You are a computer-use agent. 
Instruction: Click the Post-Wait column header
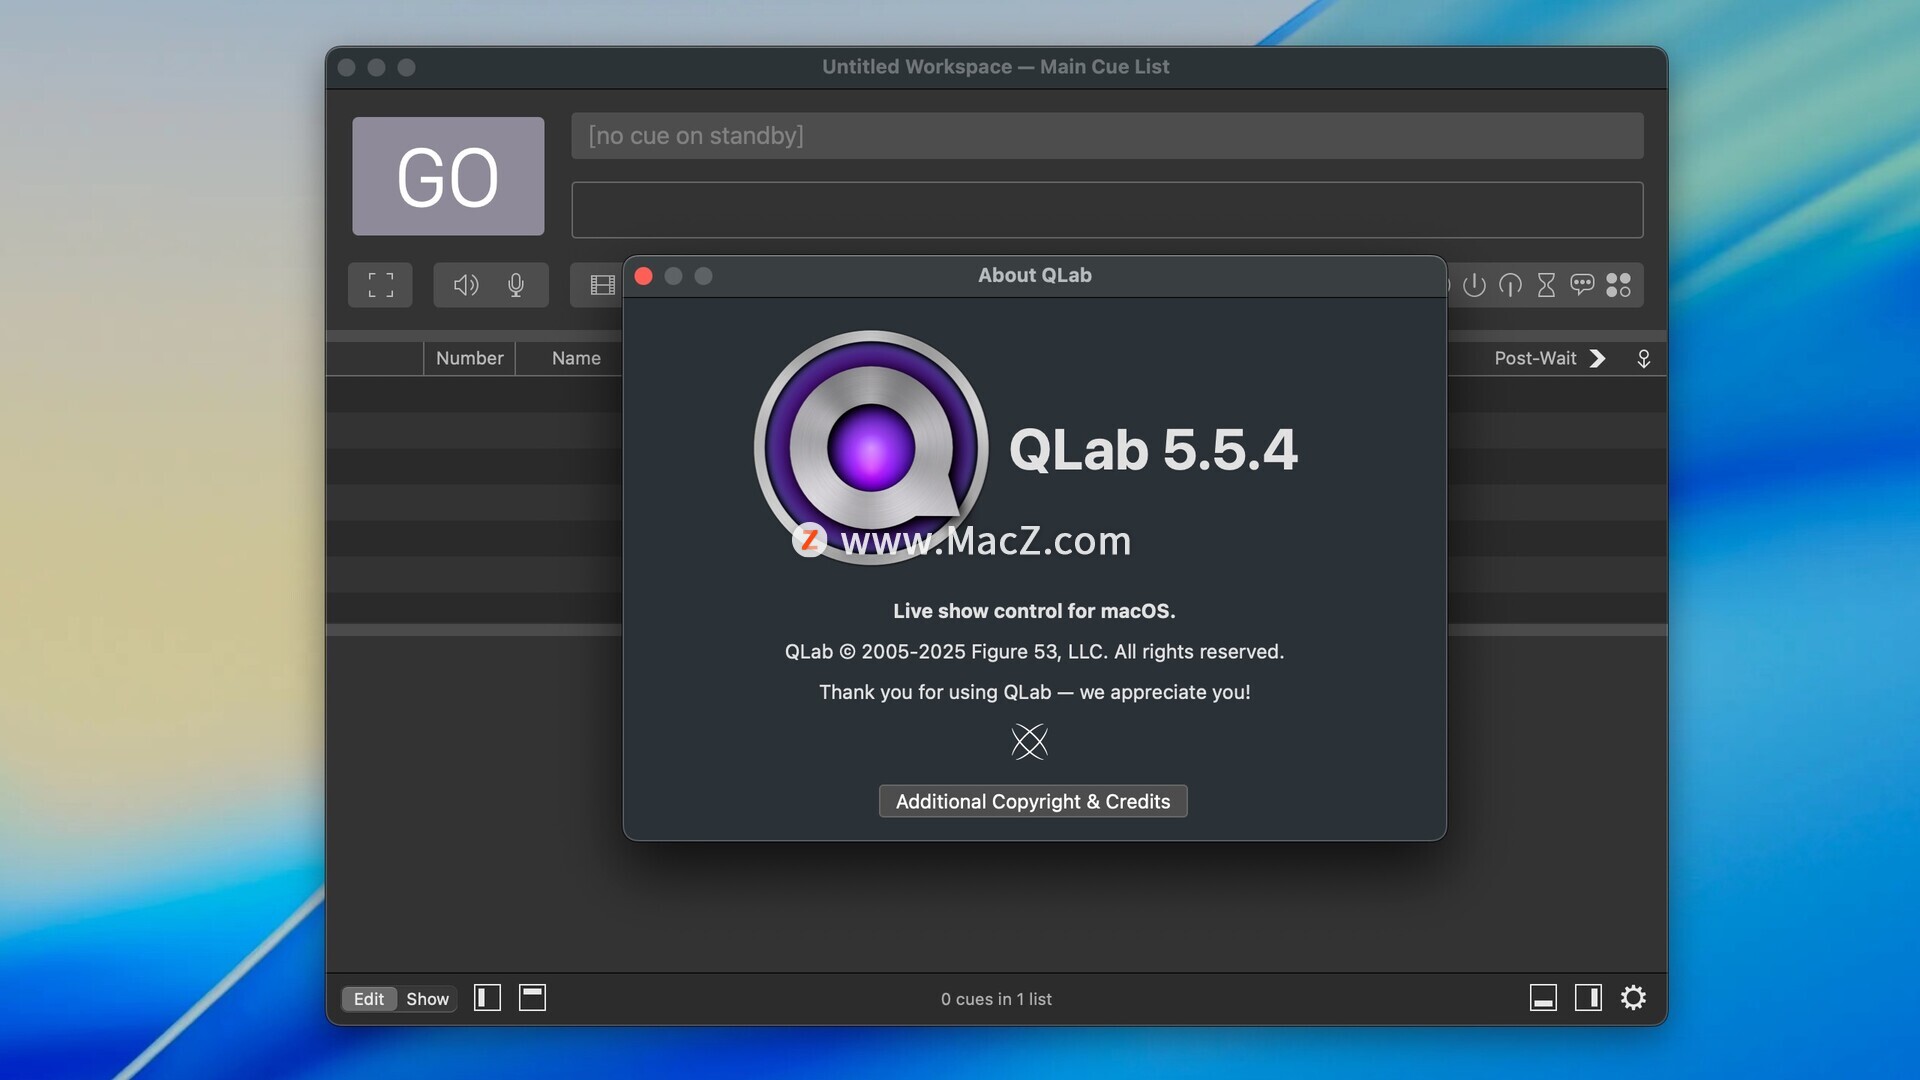1535,358
